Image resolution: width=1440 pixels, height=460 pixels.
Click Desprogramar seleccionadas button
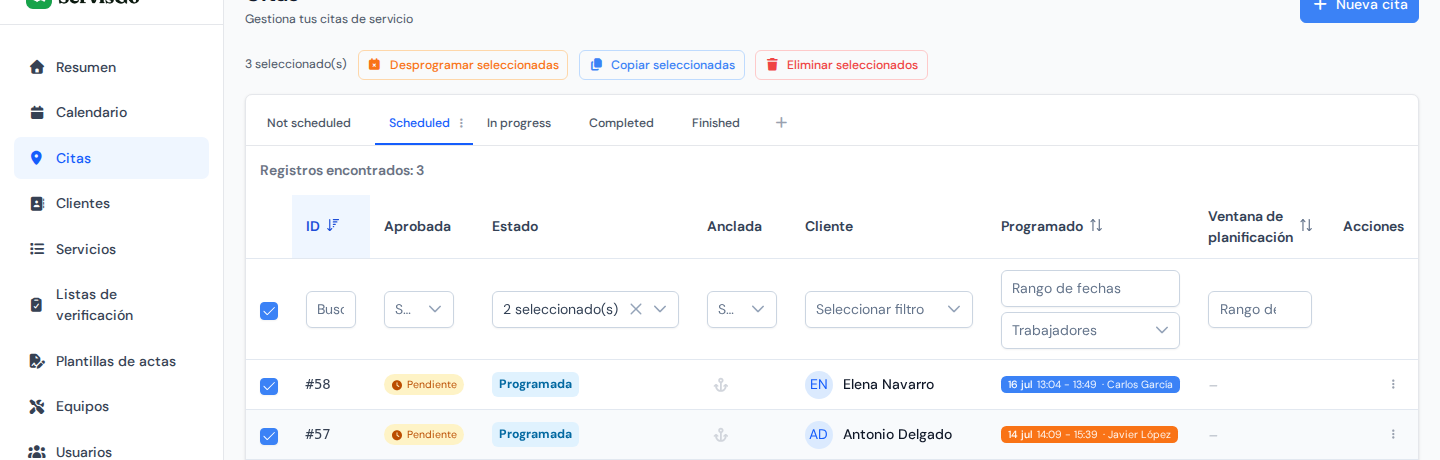coord(463,65)
